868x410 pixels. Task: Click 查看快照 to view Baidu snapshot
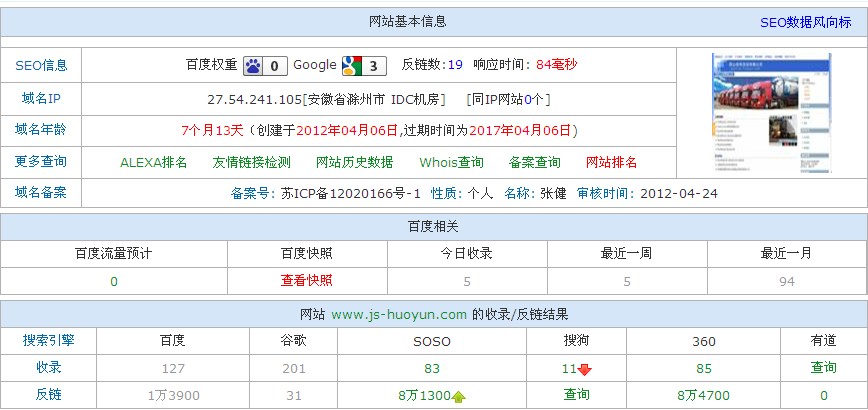click(x=307, y=281)
